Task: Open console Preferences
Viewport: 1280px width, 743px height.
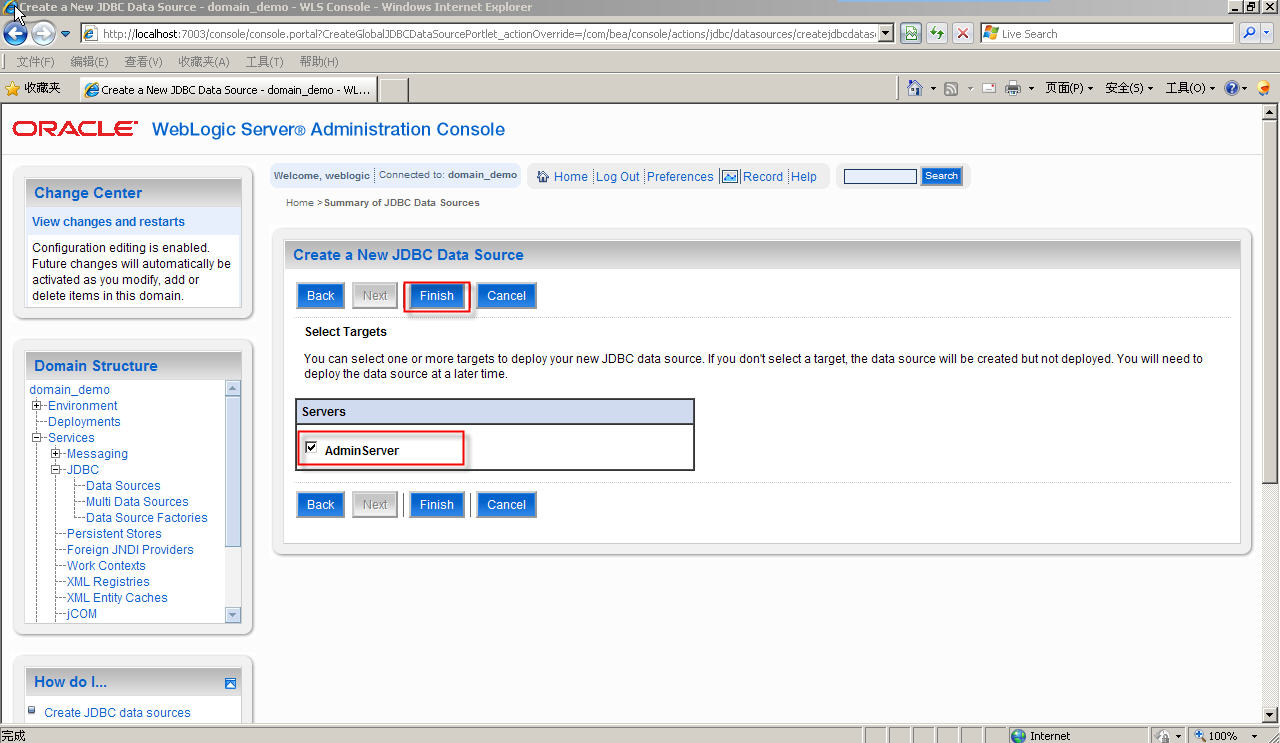Action: [680, 177]
